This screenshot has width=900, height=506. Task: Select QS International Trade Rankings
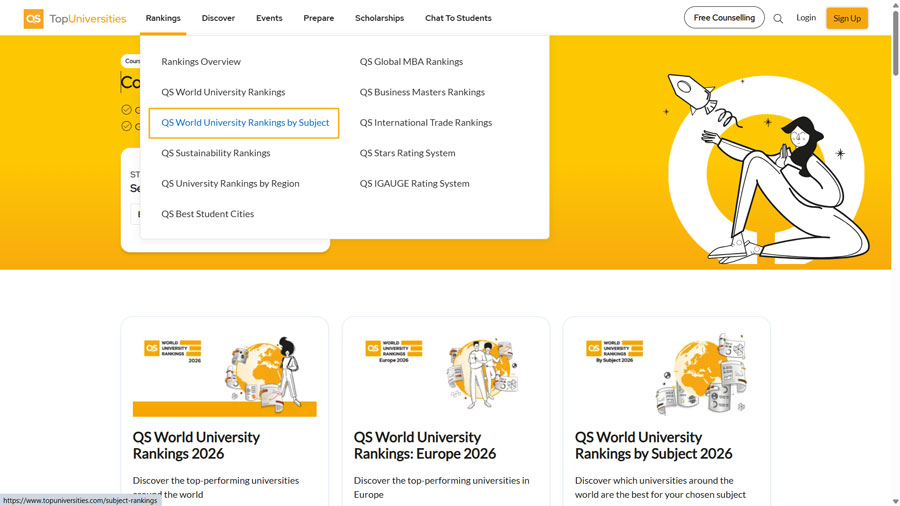point(426,122)
